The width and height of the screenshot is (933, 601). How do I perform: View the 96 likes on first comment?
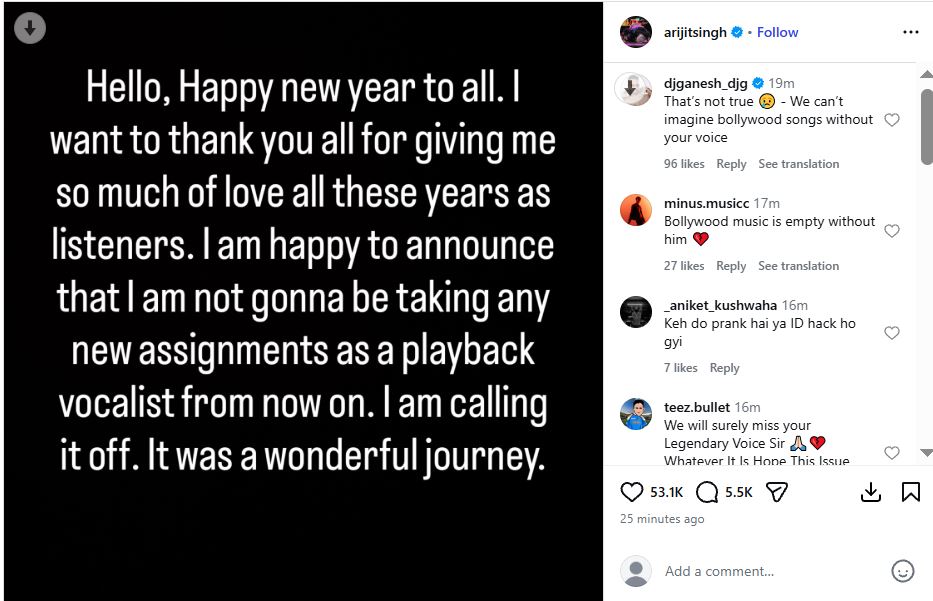pos(684,164)
